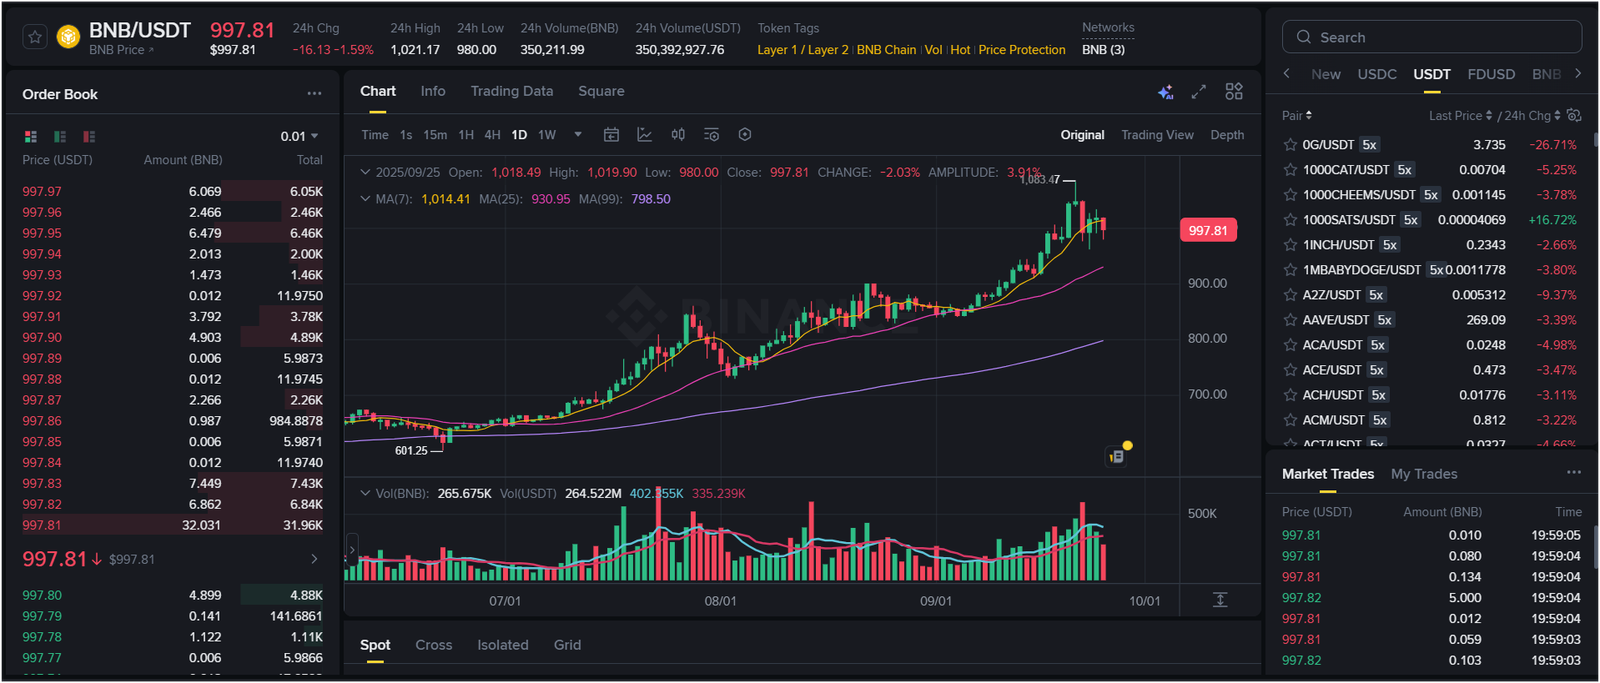Collapse the Vol(BNB) indicator legend
The image size is (1600, 683).
[x=365, y=493]
